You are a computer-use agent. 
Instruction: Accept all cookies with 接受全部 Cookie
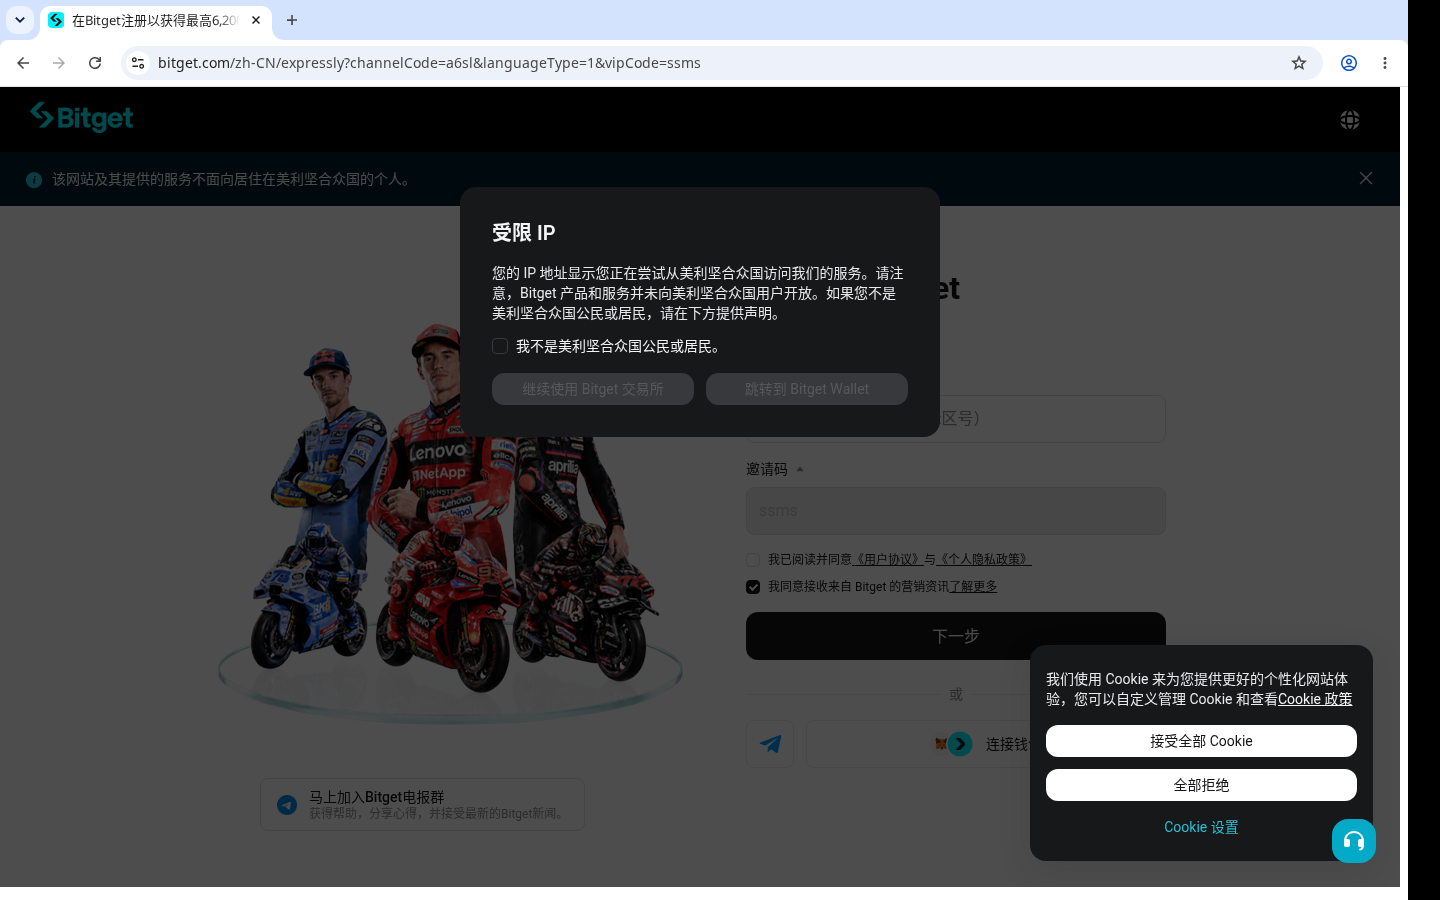tap(1201, 741)
